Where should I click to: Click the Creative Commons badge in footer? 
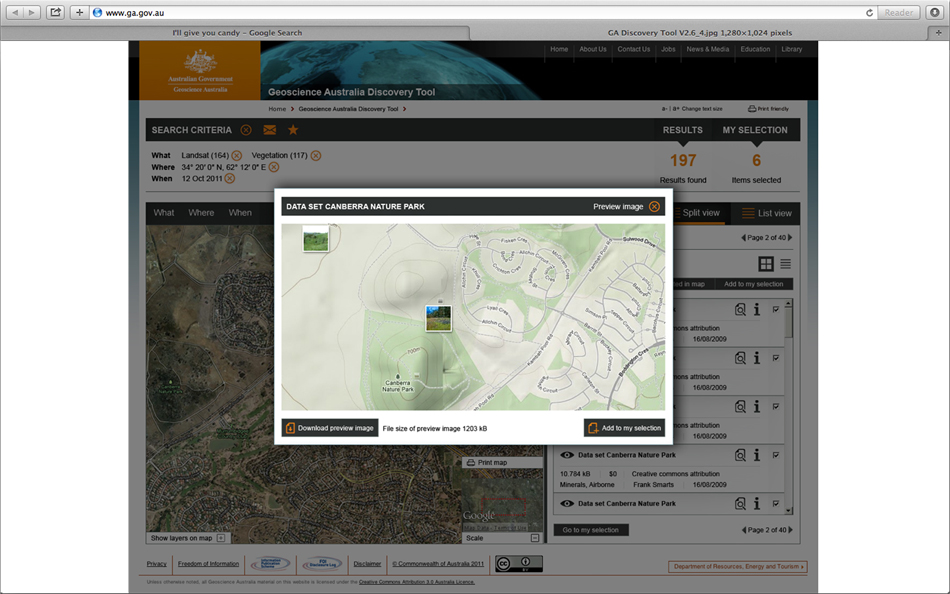point(519,564)
